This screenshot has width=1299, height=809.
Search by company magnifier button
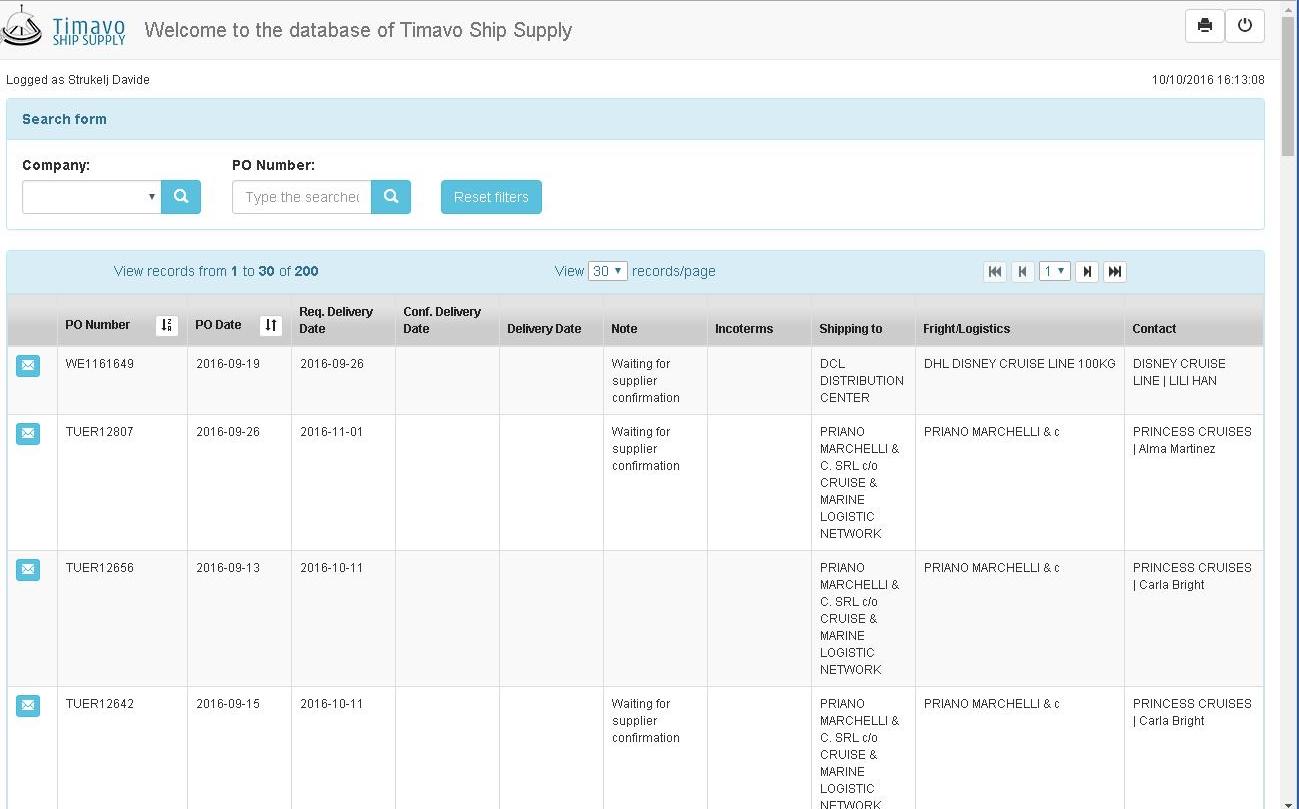click(x=181, y=197)
